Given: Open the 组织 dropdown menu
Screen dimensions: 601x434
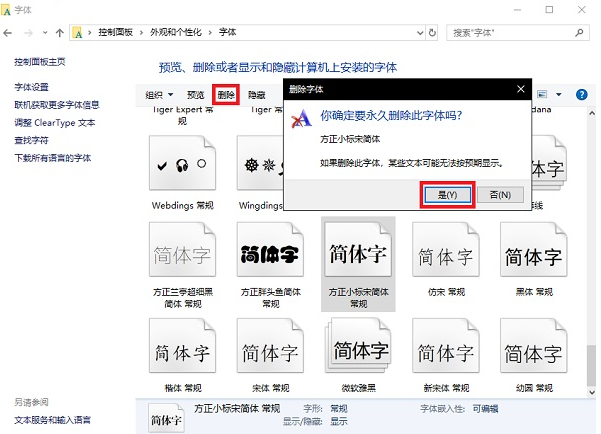Looking at the screenshot, I should click(159, 95).
